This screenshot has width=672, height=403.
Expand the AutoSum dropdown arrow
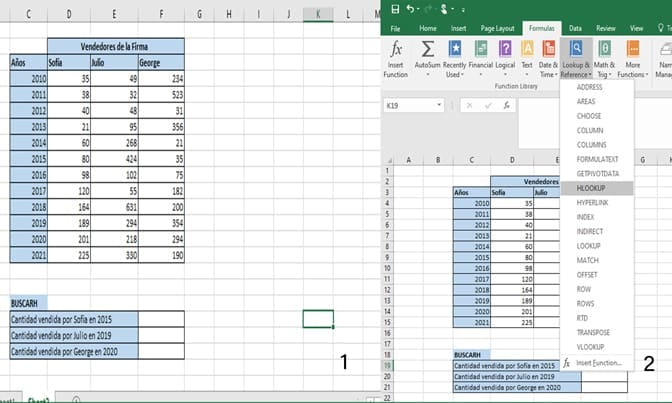(427, 75)
